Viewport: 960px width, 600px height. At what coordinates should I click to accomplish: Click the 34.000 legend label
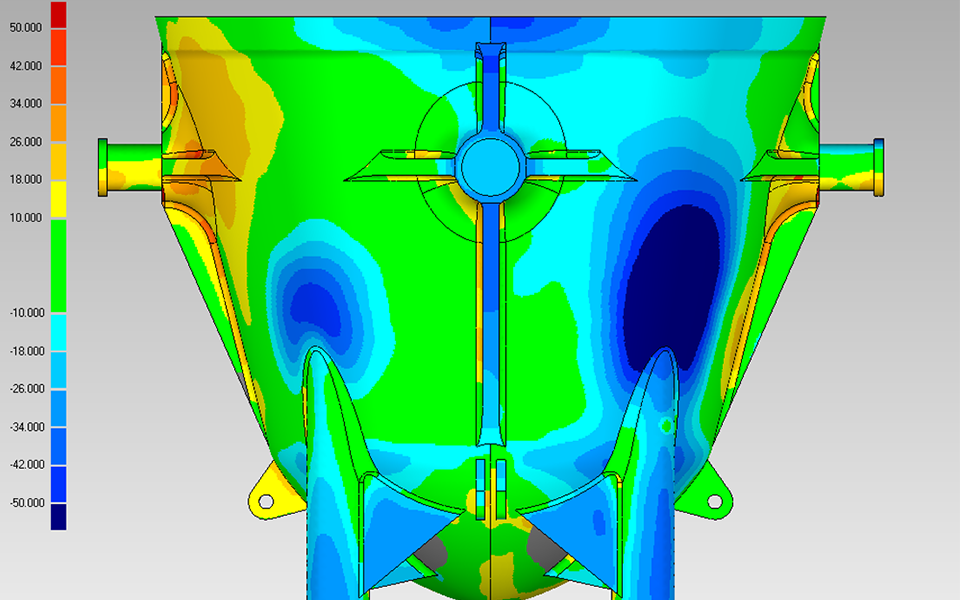tap(26, 103)
